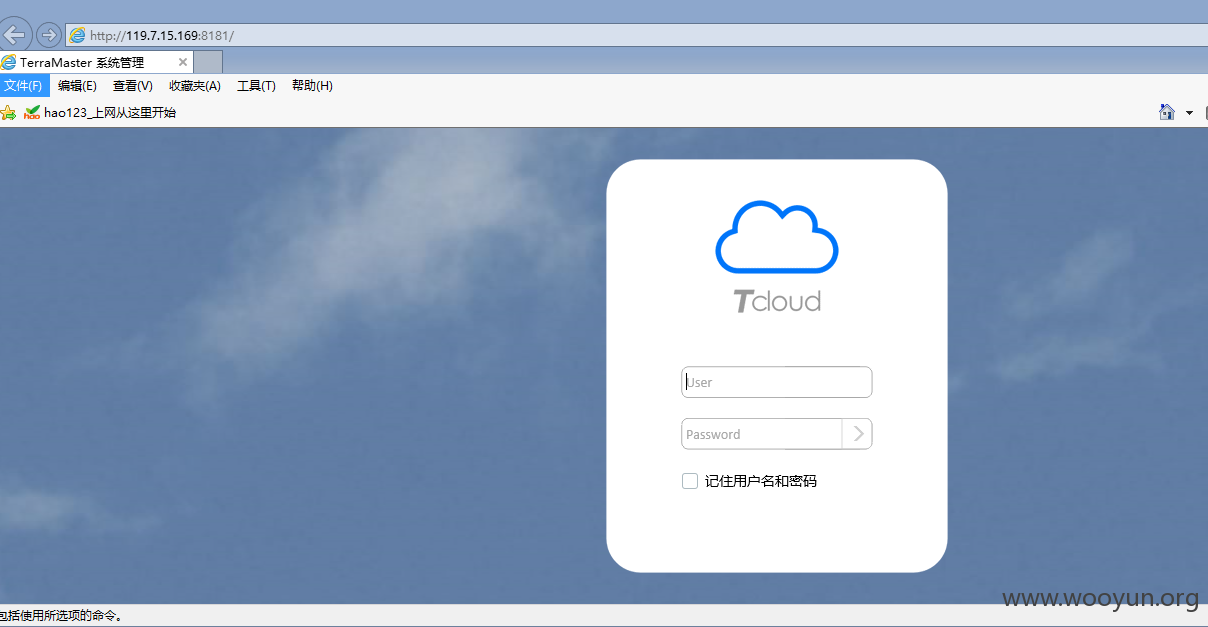1208x627 pixels.
Task: Click the favorites star icon
Action: click(8, 113)
